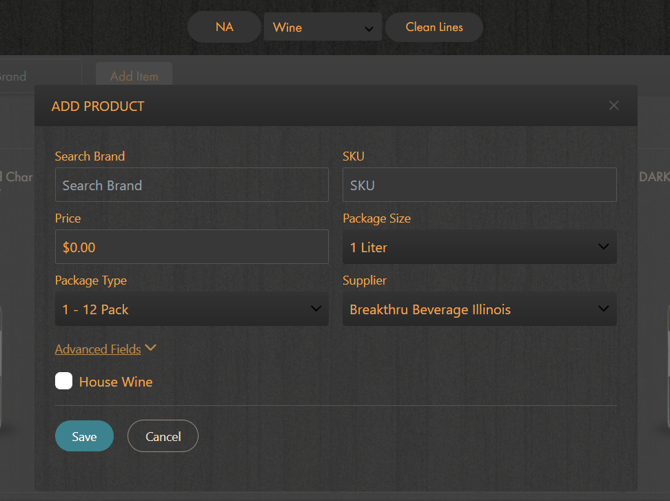Click the Package Size chevron arrow
Image resolution: width=670 pixels, height=501 pixels.
(603, 247)
